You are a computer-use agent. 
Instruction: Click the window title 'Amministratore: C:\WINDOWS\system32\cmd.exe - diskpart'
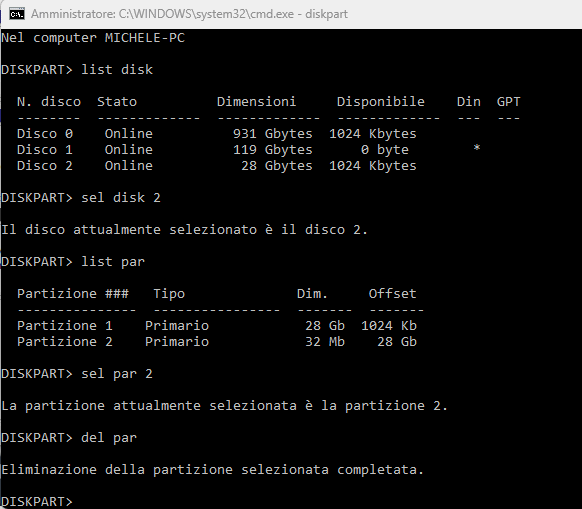[189, 14]
